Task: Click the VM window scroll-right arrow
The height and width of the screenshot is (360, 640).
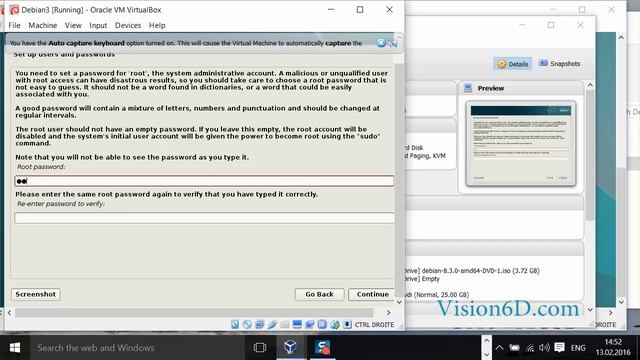Action: click(x=389, y=313)
